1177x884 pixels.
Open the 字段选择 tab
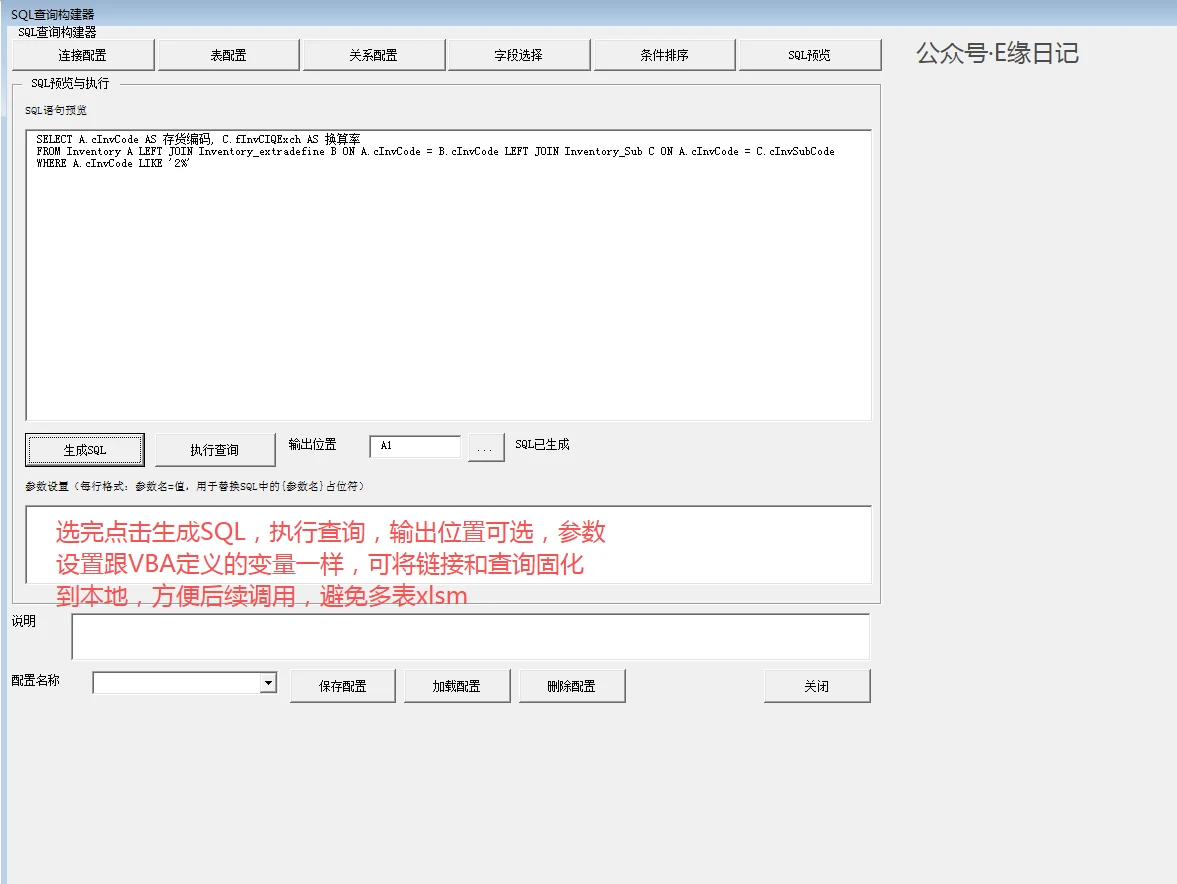[x=519, y=55]
